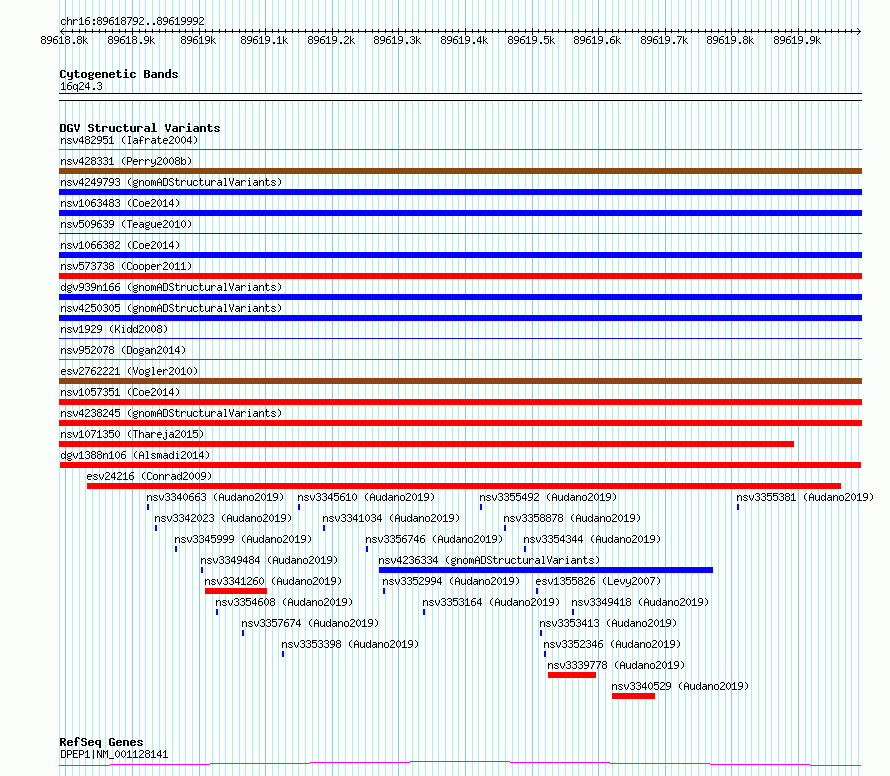Open variant nsv3341260 (Audano2019)

click(273, 581)
